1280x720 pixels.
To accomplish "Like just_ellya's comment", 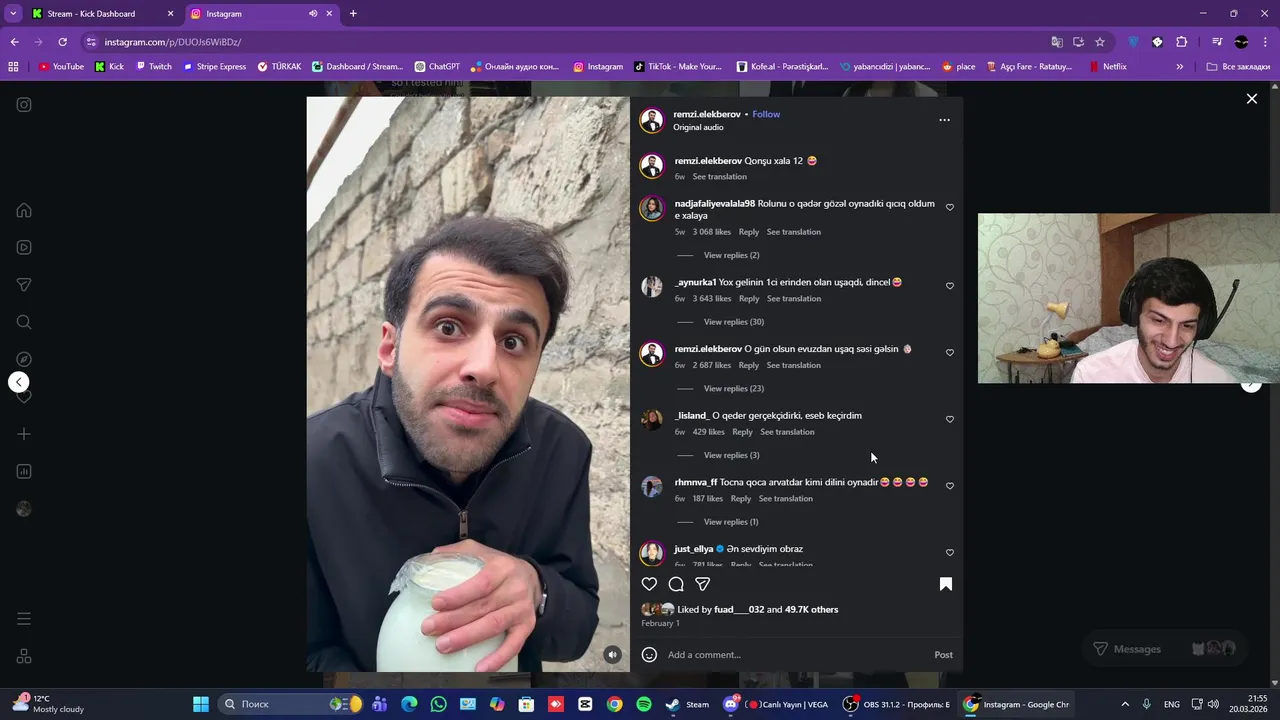I will 950,553.
